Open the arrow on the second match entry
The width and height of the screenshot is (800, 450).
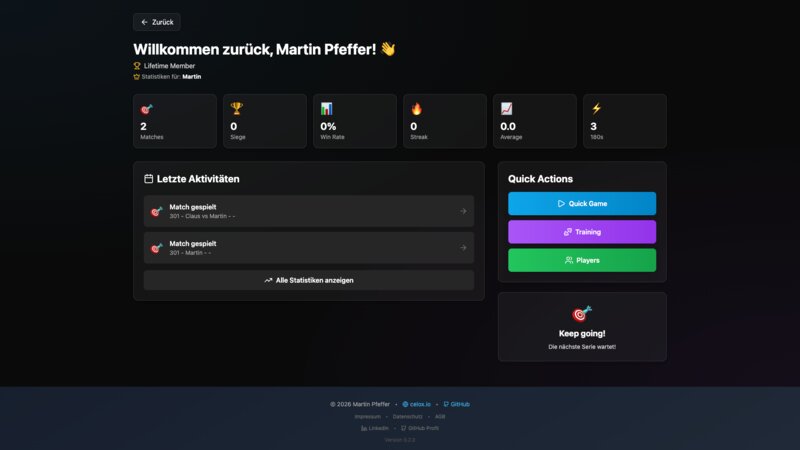pyautogui.click(x=463, y=248)
